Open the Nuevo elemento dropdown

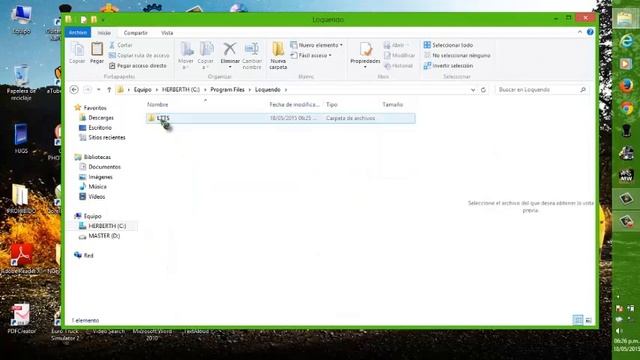(316, 45)
